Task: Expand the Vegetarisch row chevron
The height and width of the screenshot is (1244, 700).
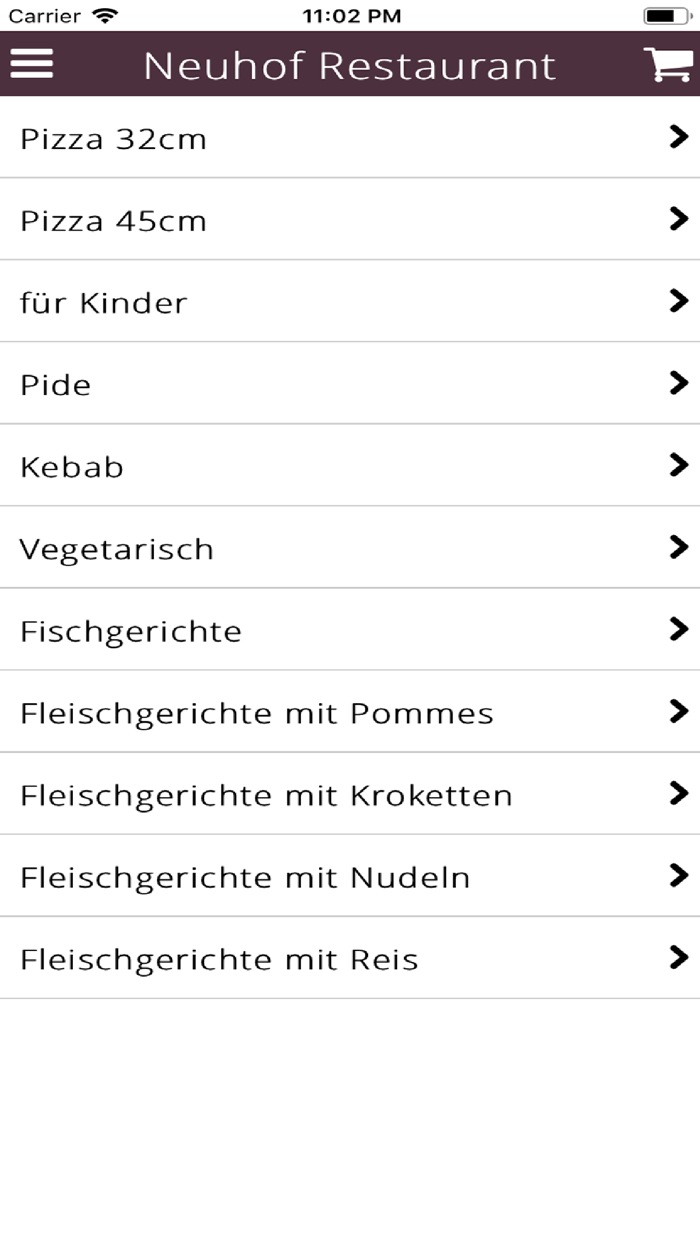Action: 680,548
